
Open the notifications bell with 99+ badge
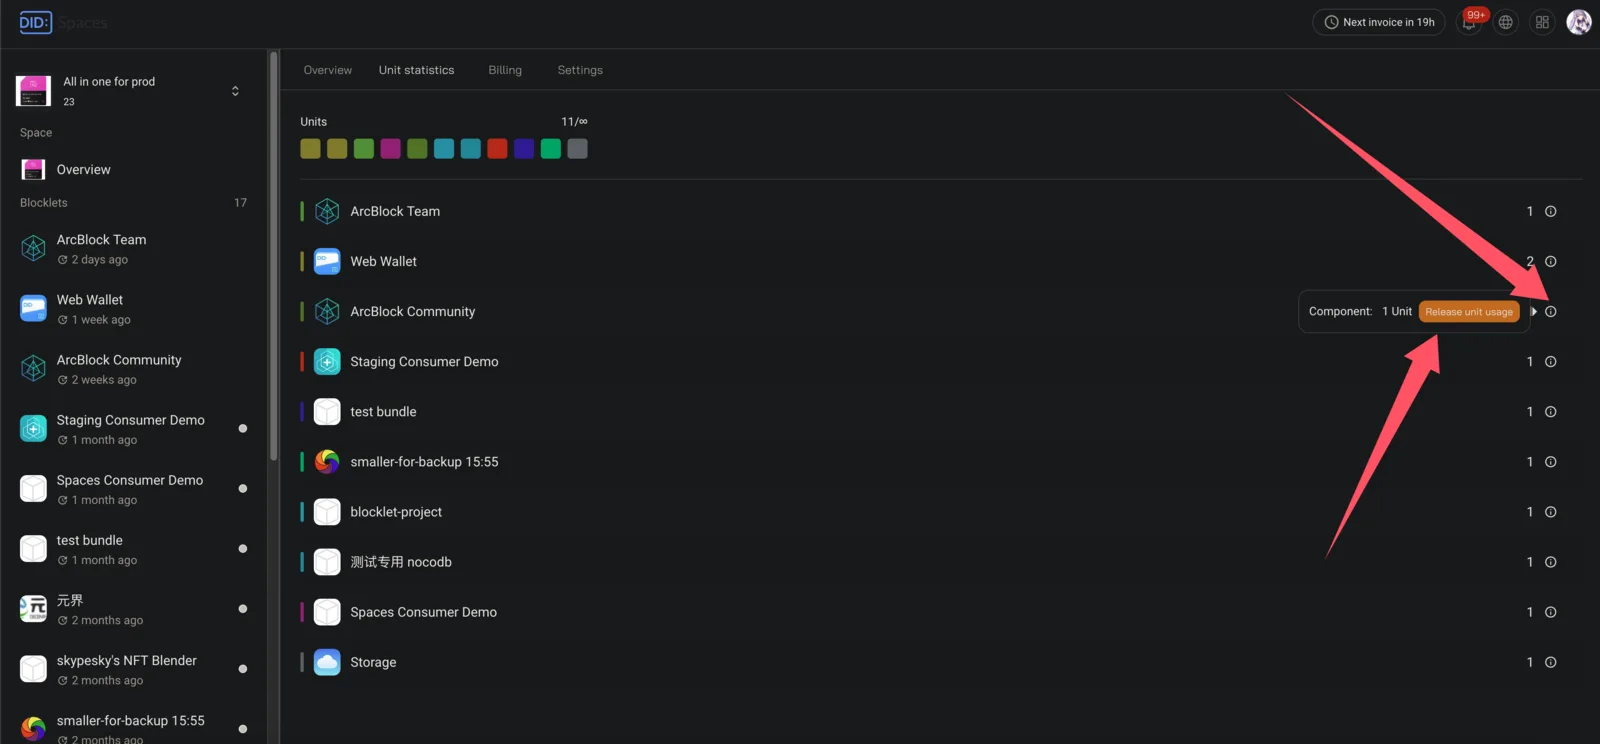[1469, 22]
